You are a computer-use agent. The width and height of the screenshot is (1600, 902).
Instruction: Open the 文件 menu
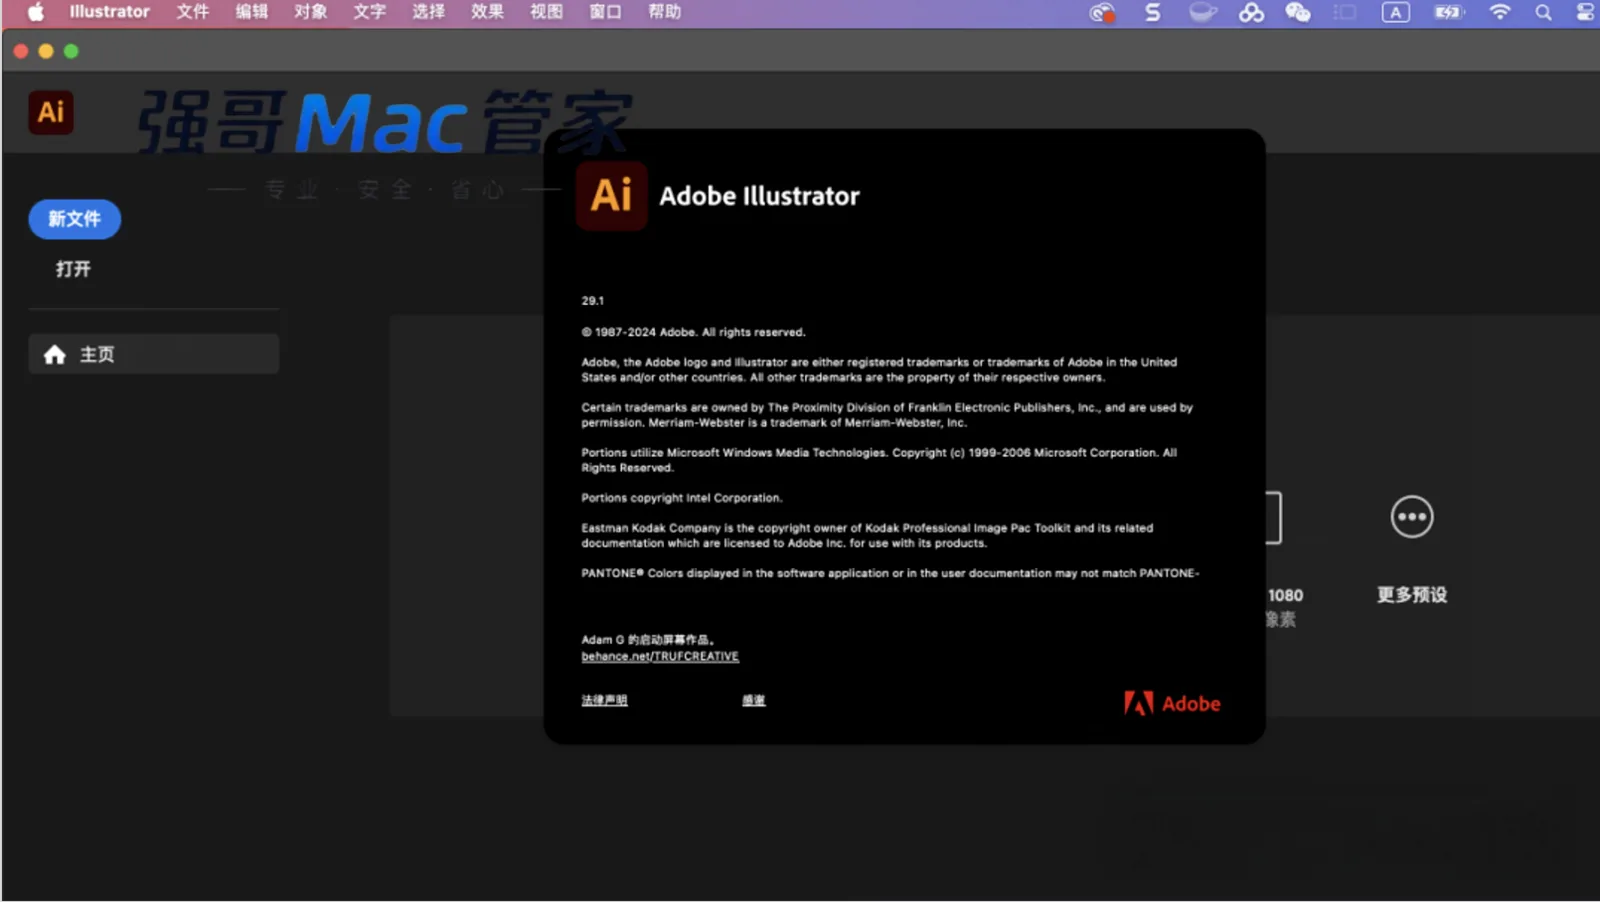[192, 12]
